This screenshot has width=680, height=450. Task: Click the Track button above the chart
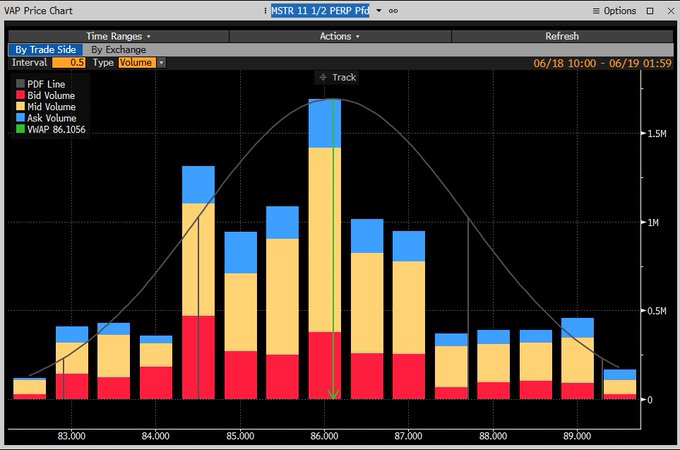pos(337,78)
